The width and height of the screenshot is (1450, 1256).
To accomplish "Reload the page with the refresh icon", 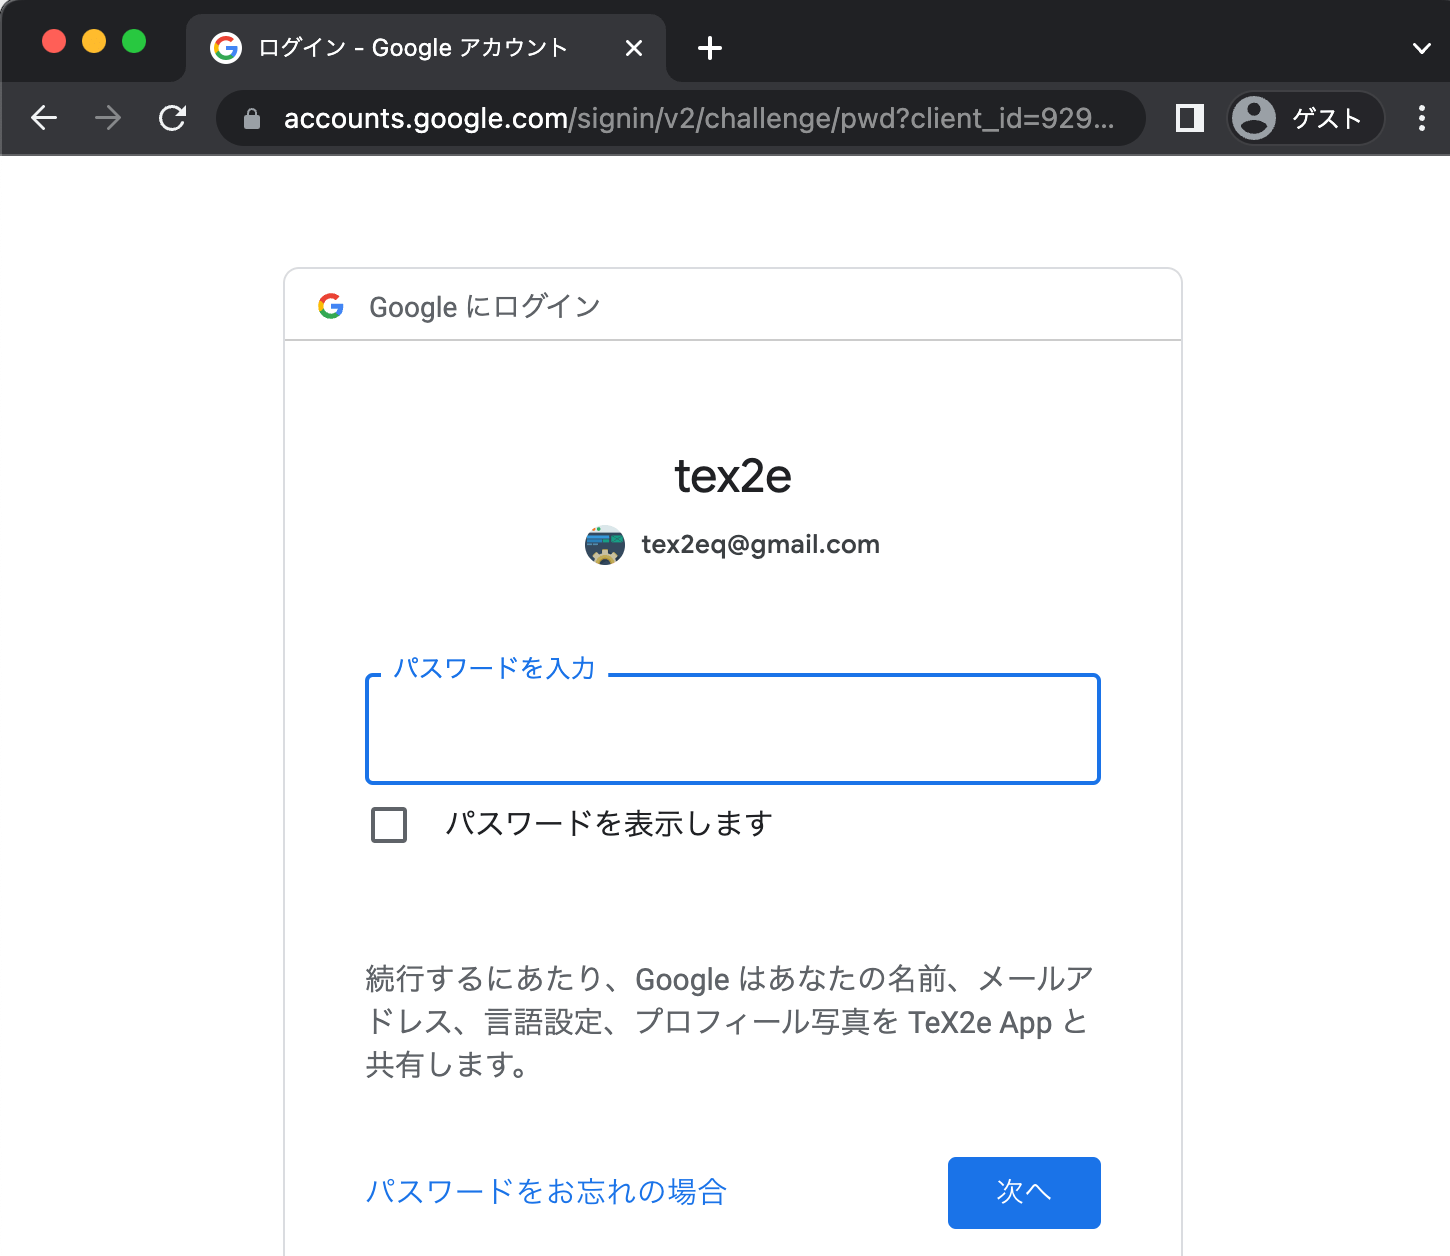I will tap(172, 118).
